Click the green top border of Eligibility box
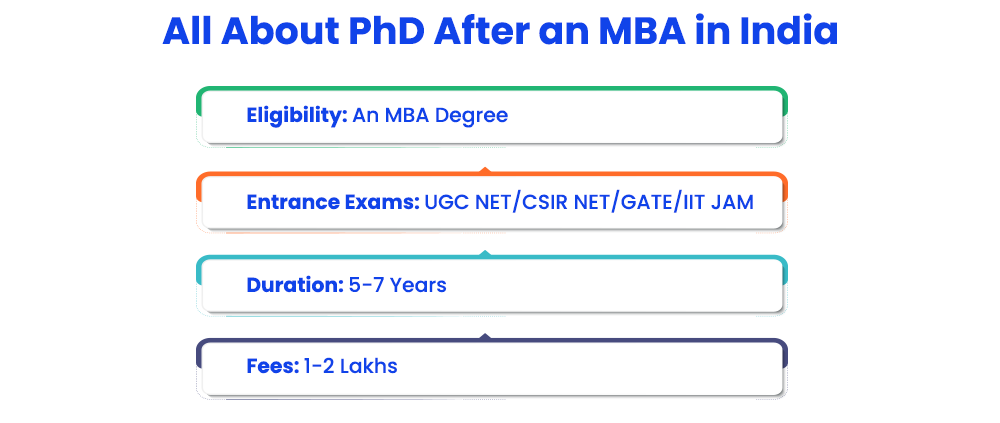The height and width of the screenshot is (423, 1000). pyautogui.click(x=492, y=89)
